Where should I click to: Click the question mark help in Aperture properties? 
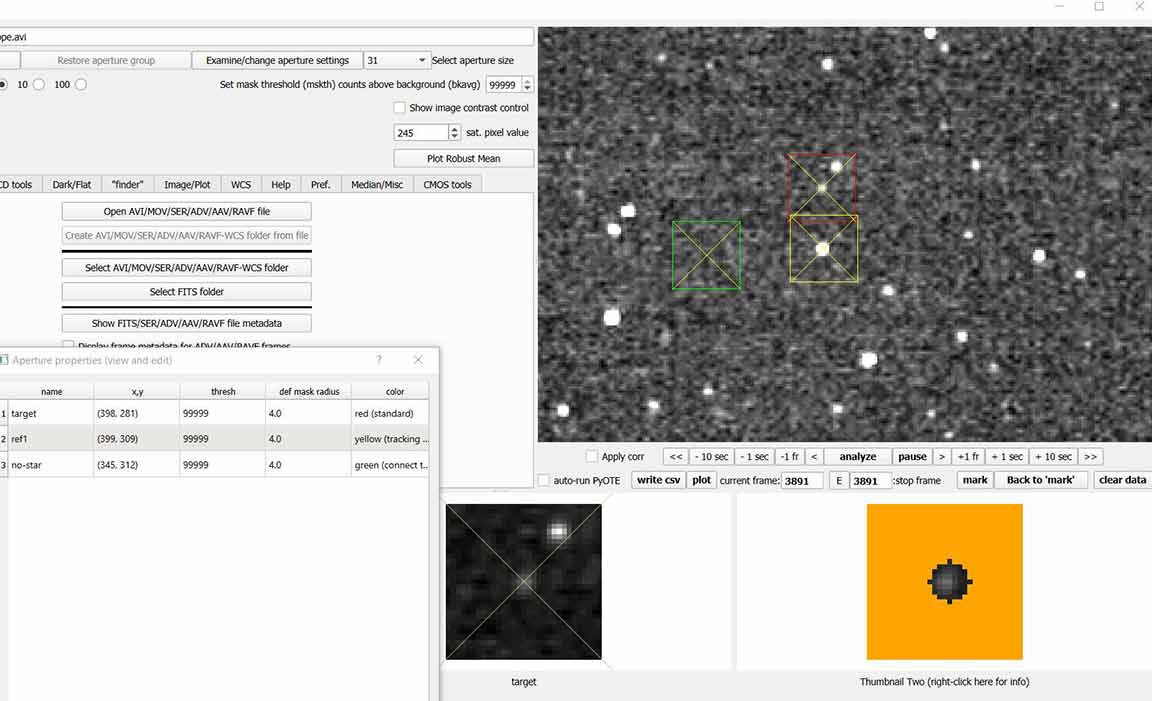click(x=379, y=360)
